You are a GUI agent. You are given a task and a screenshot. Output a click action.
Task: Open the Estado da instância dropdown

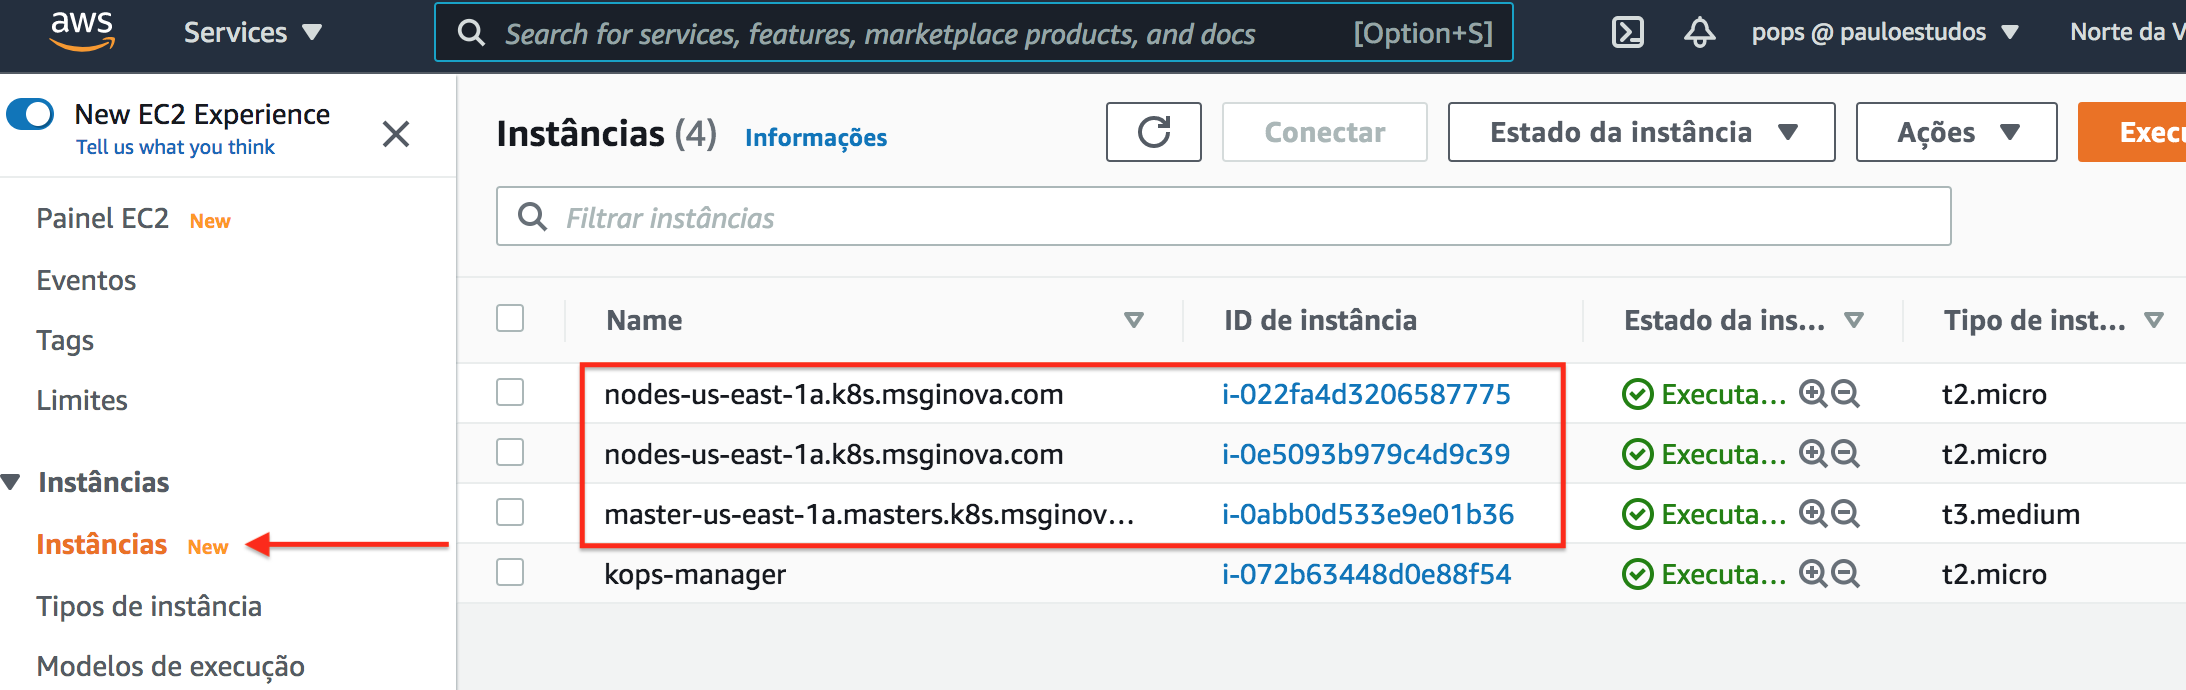point(1641,132)
